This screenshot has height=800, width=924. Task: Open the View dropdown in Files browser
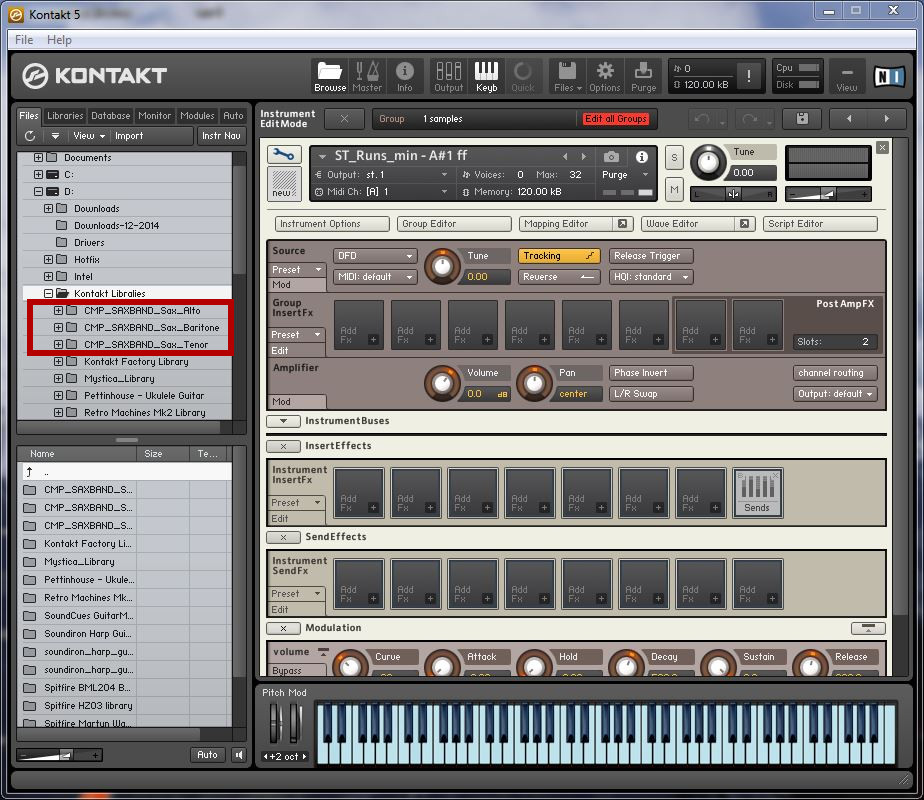88,136
